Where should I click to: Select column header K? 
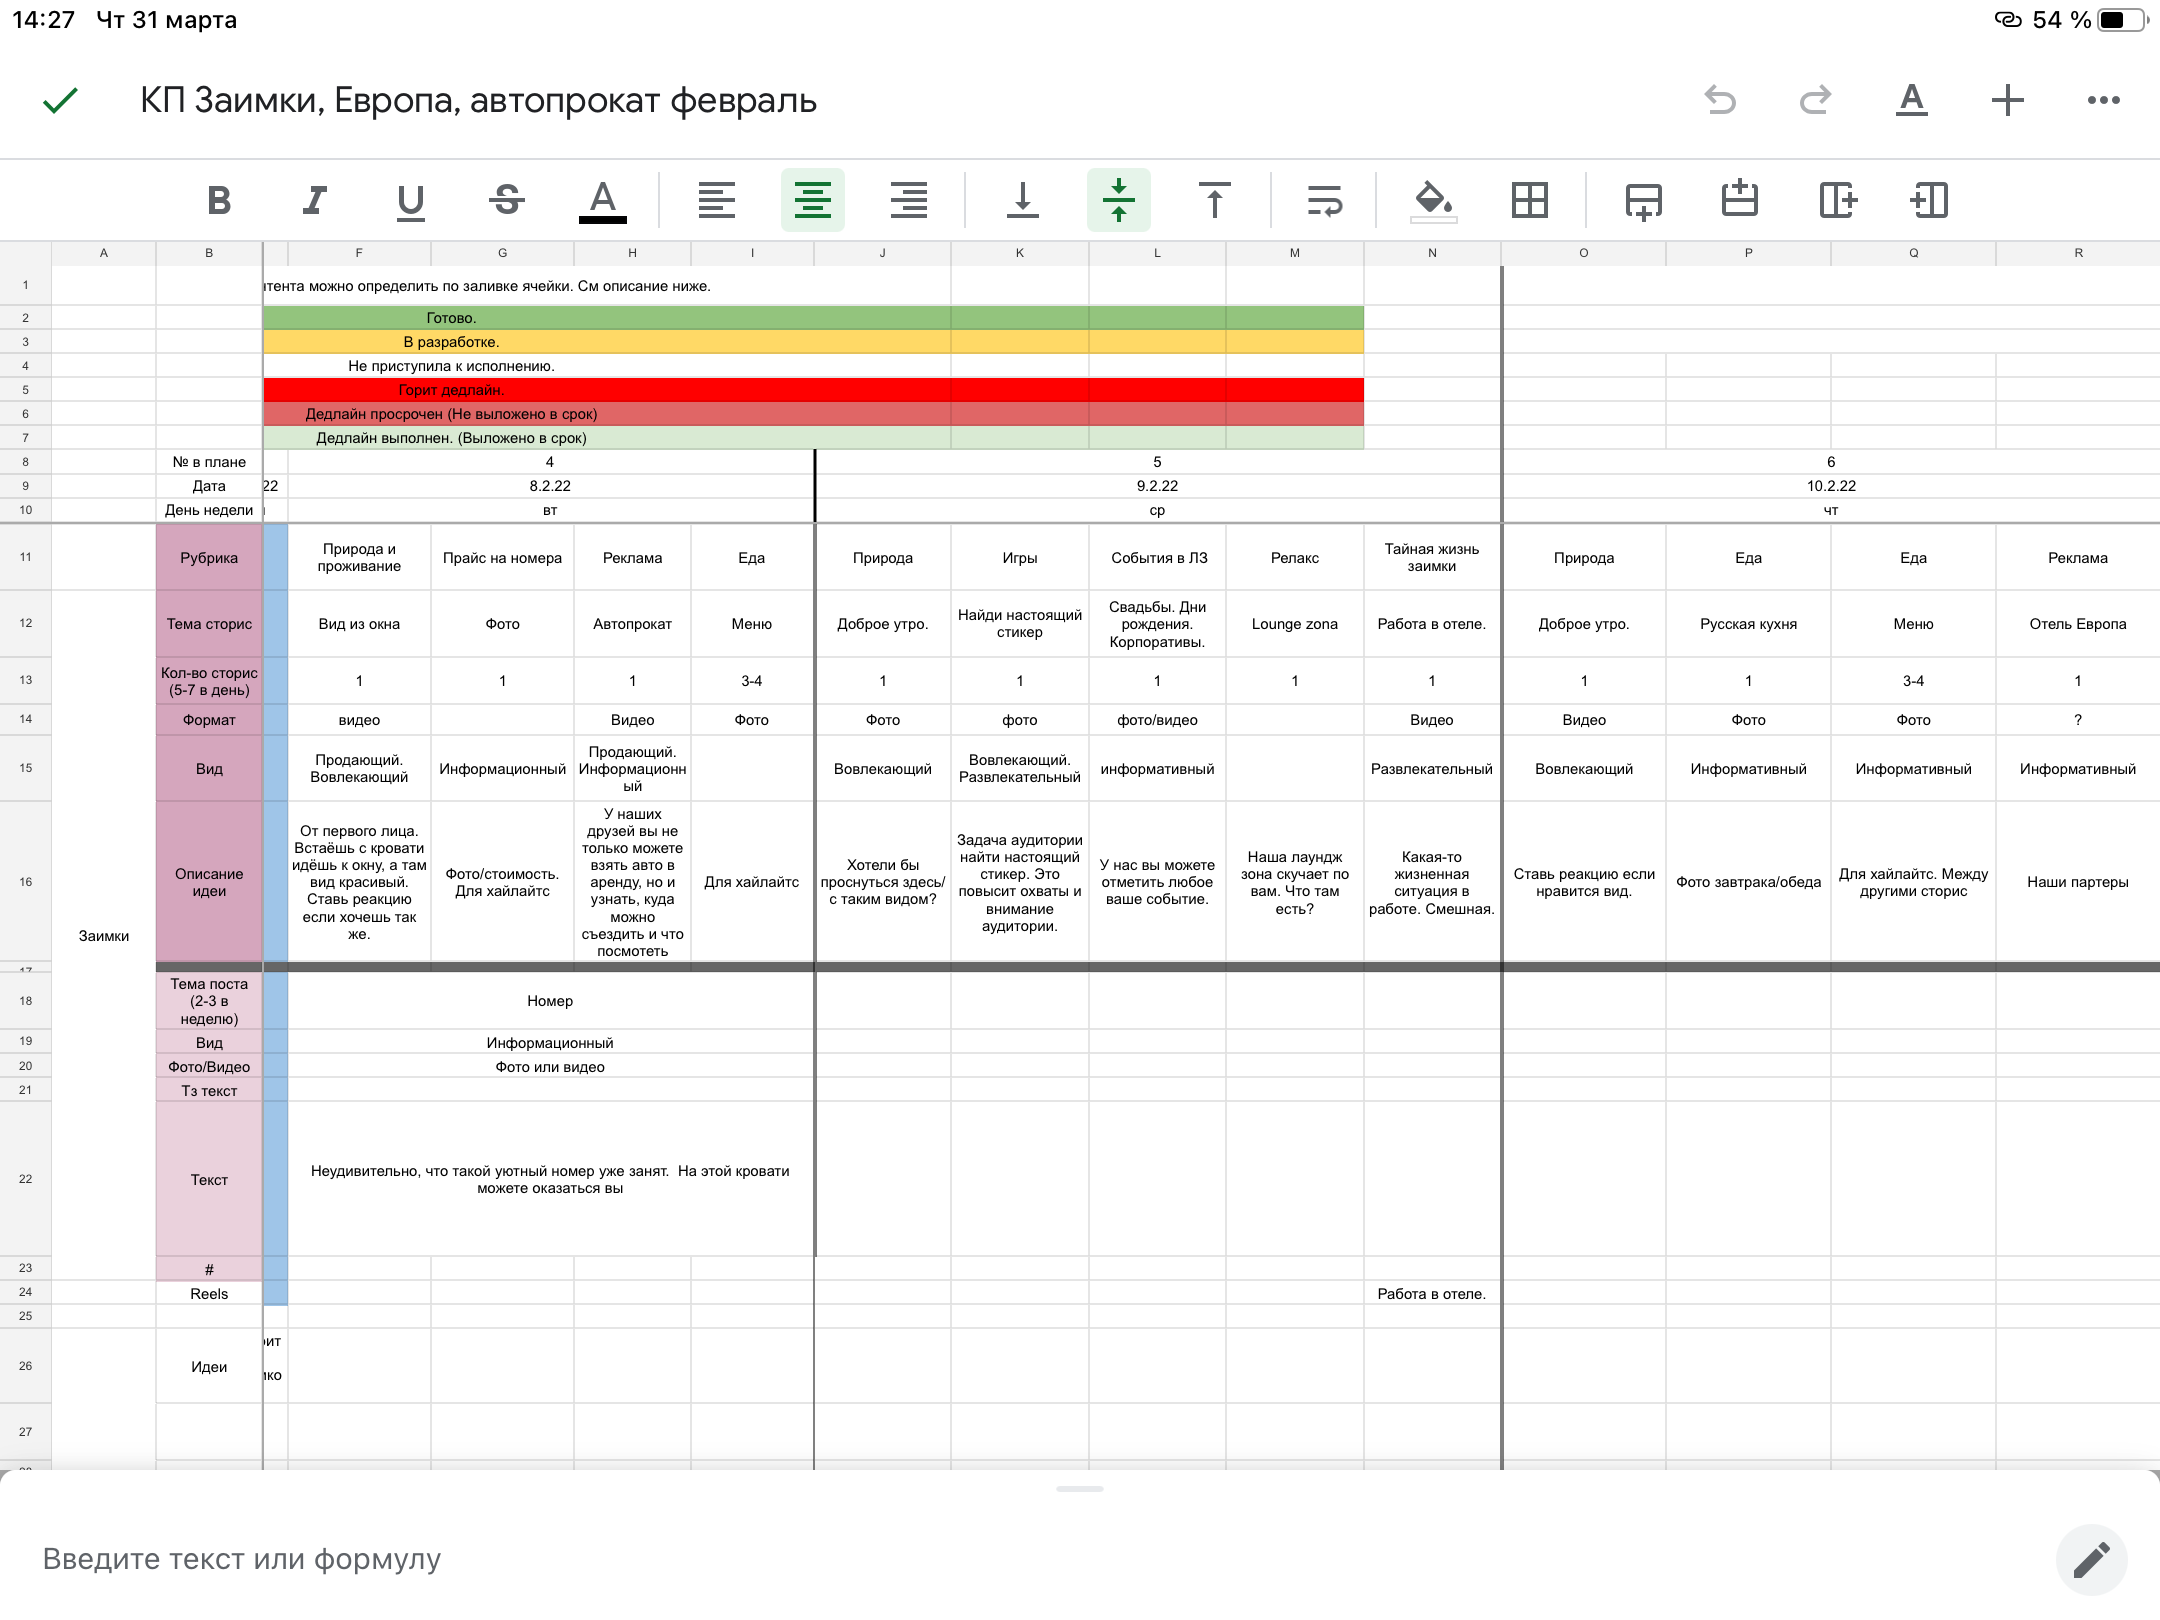[x=1019, y=253]
